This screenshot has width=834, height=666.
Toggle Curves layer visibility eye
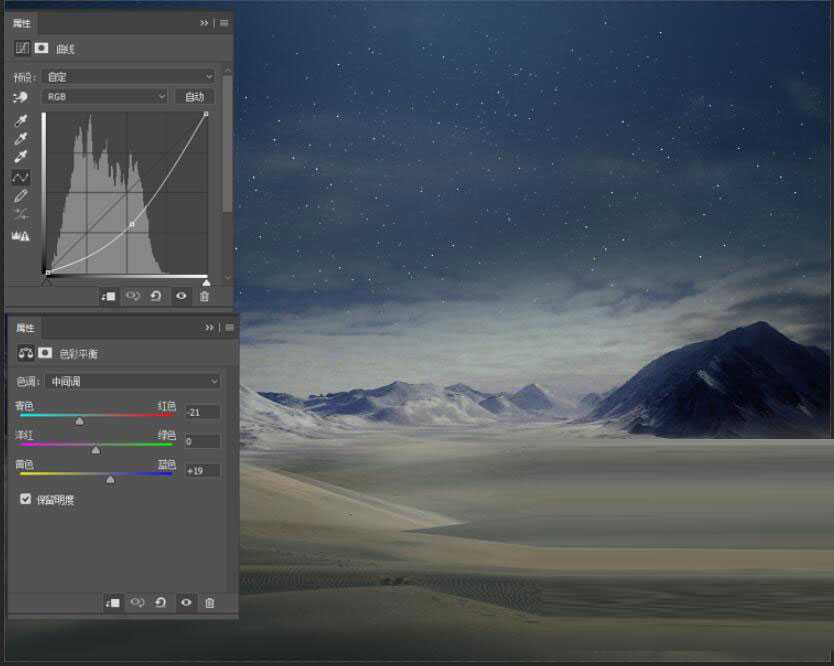(x=181, y=296)
